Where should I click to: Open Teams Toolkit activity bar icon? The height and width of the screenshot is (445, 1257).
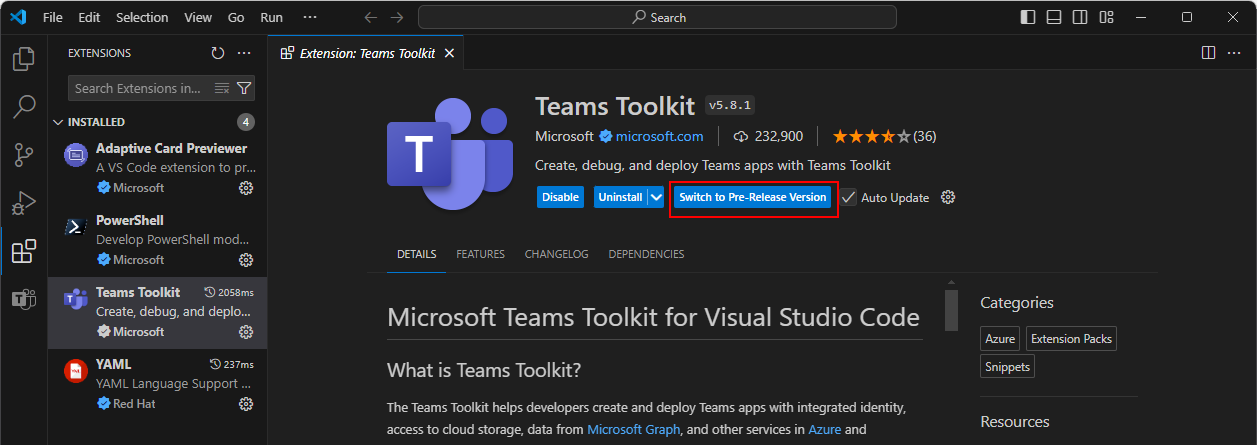(23, 299)
